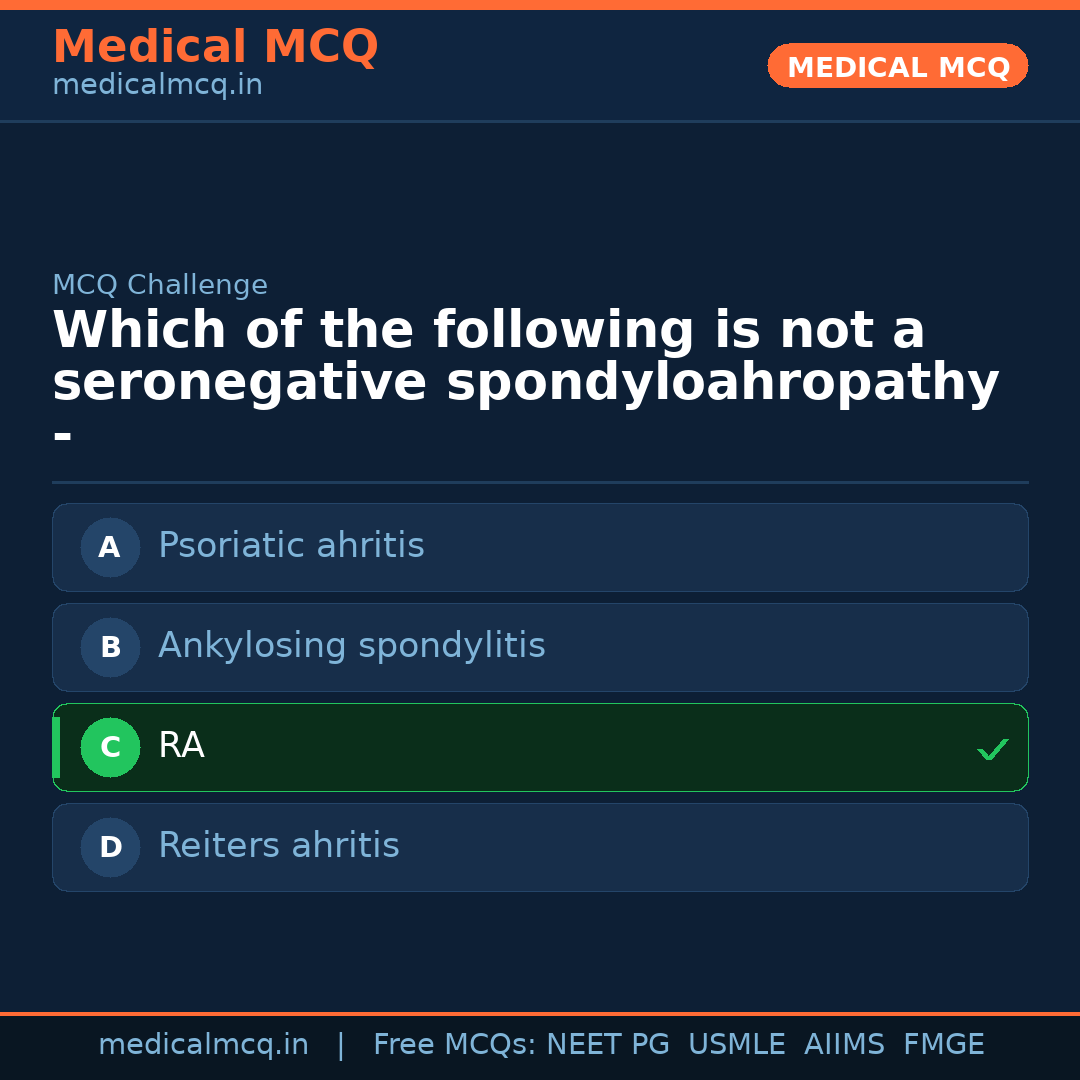Expand the highlighted RA answer card
Viewport: 1080px width, 1080px height.
(x=540, y=747)
